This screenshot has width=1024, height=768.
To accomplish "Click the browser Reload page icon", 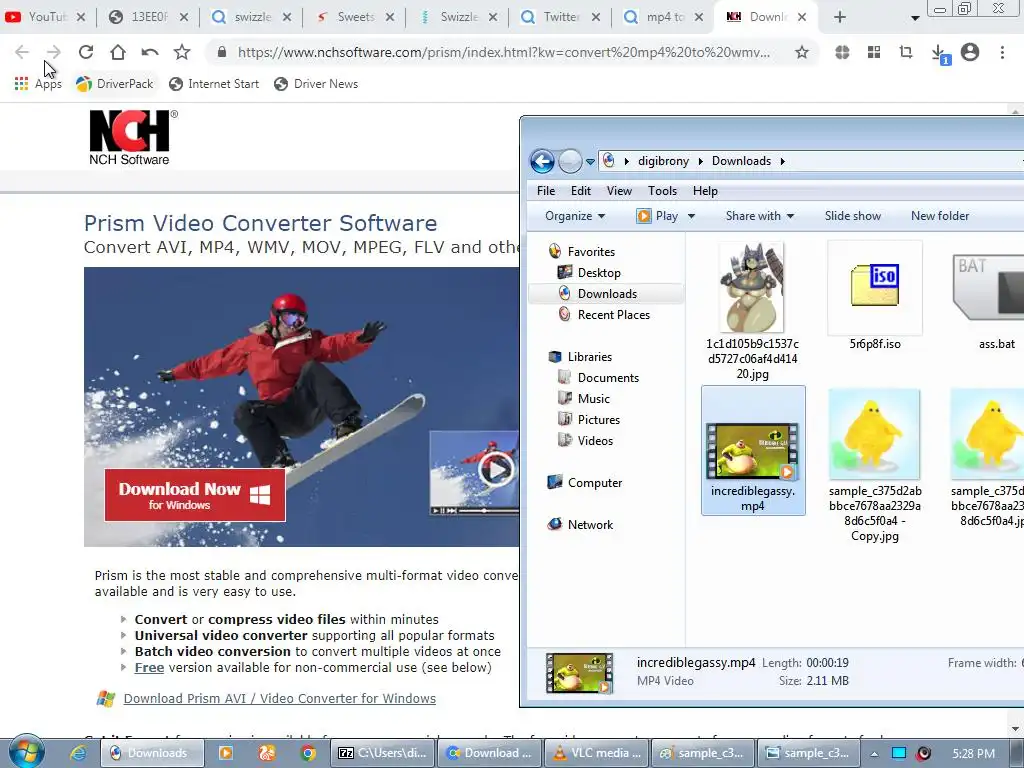I will [x=86, y=52].
